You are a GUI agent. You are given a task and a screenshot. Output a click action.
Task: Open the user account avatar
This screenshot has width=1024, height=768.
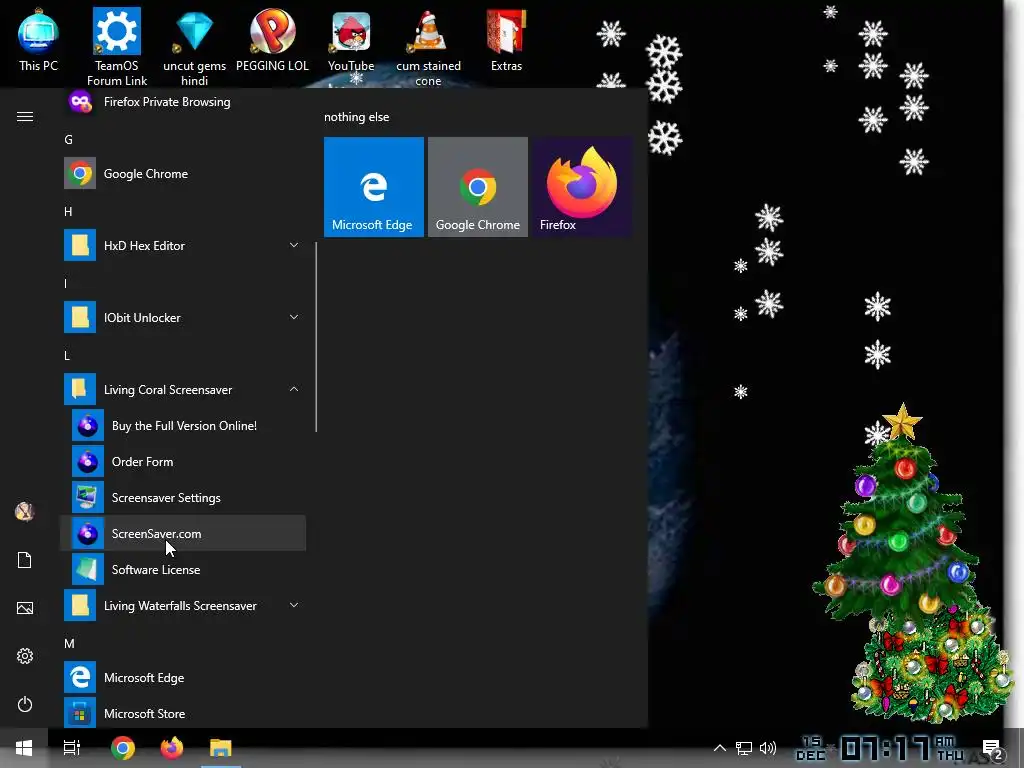pyautogui.click(x=25, y=512)
